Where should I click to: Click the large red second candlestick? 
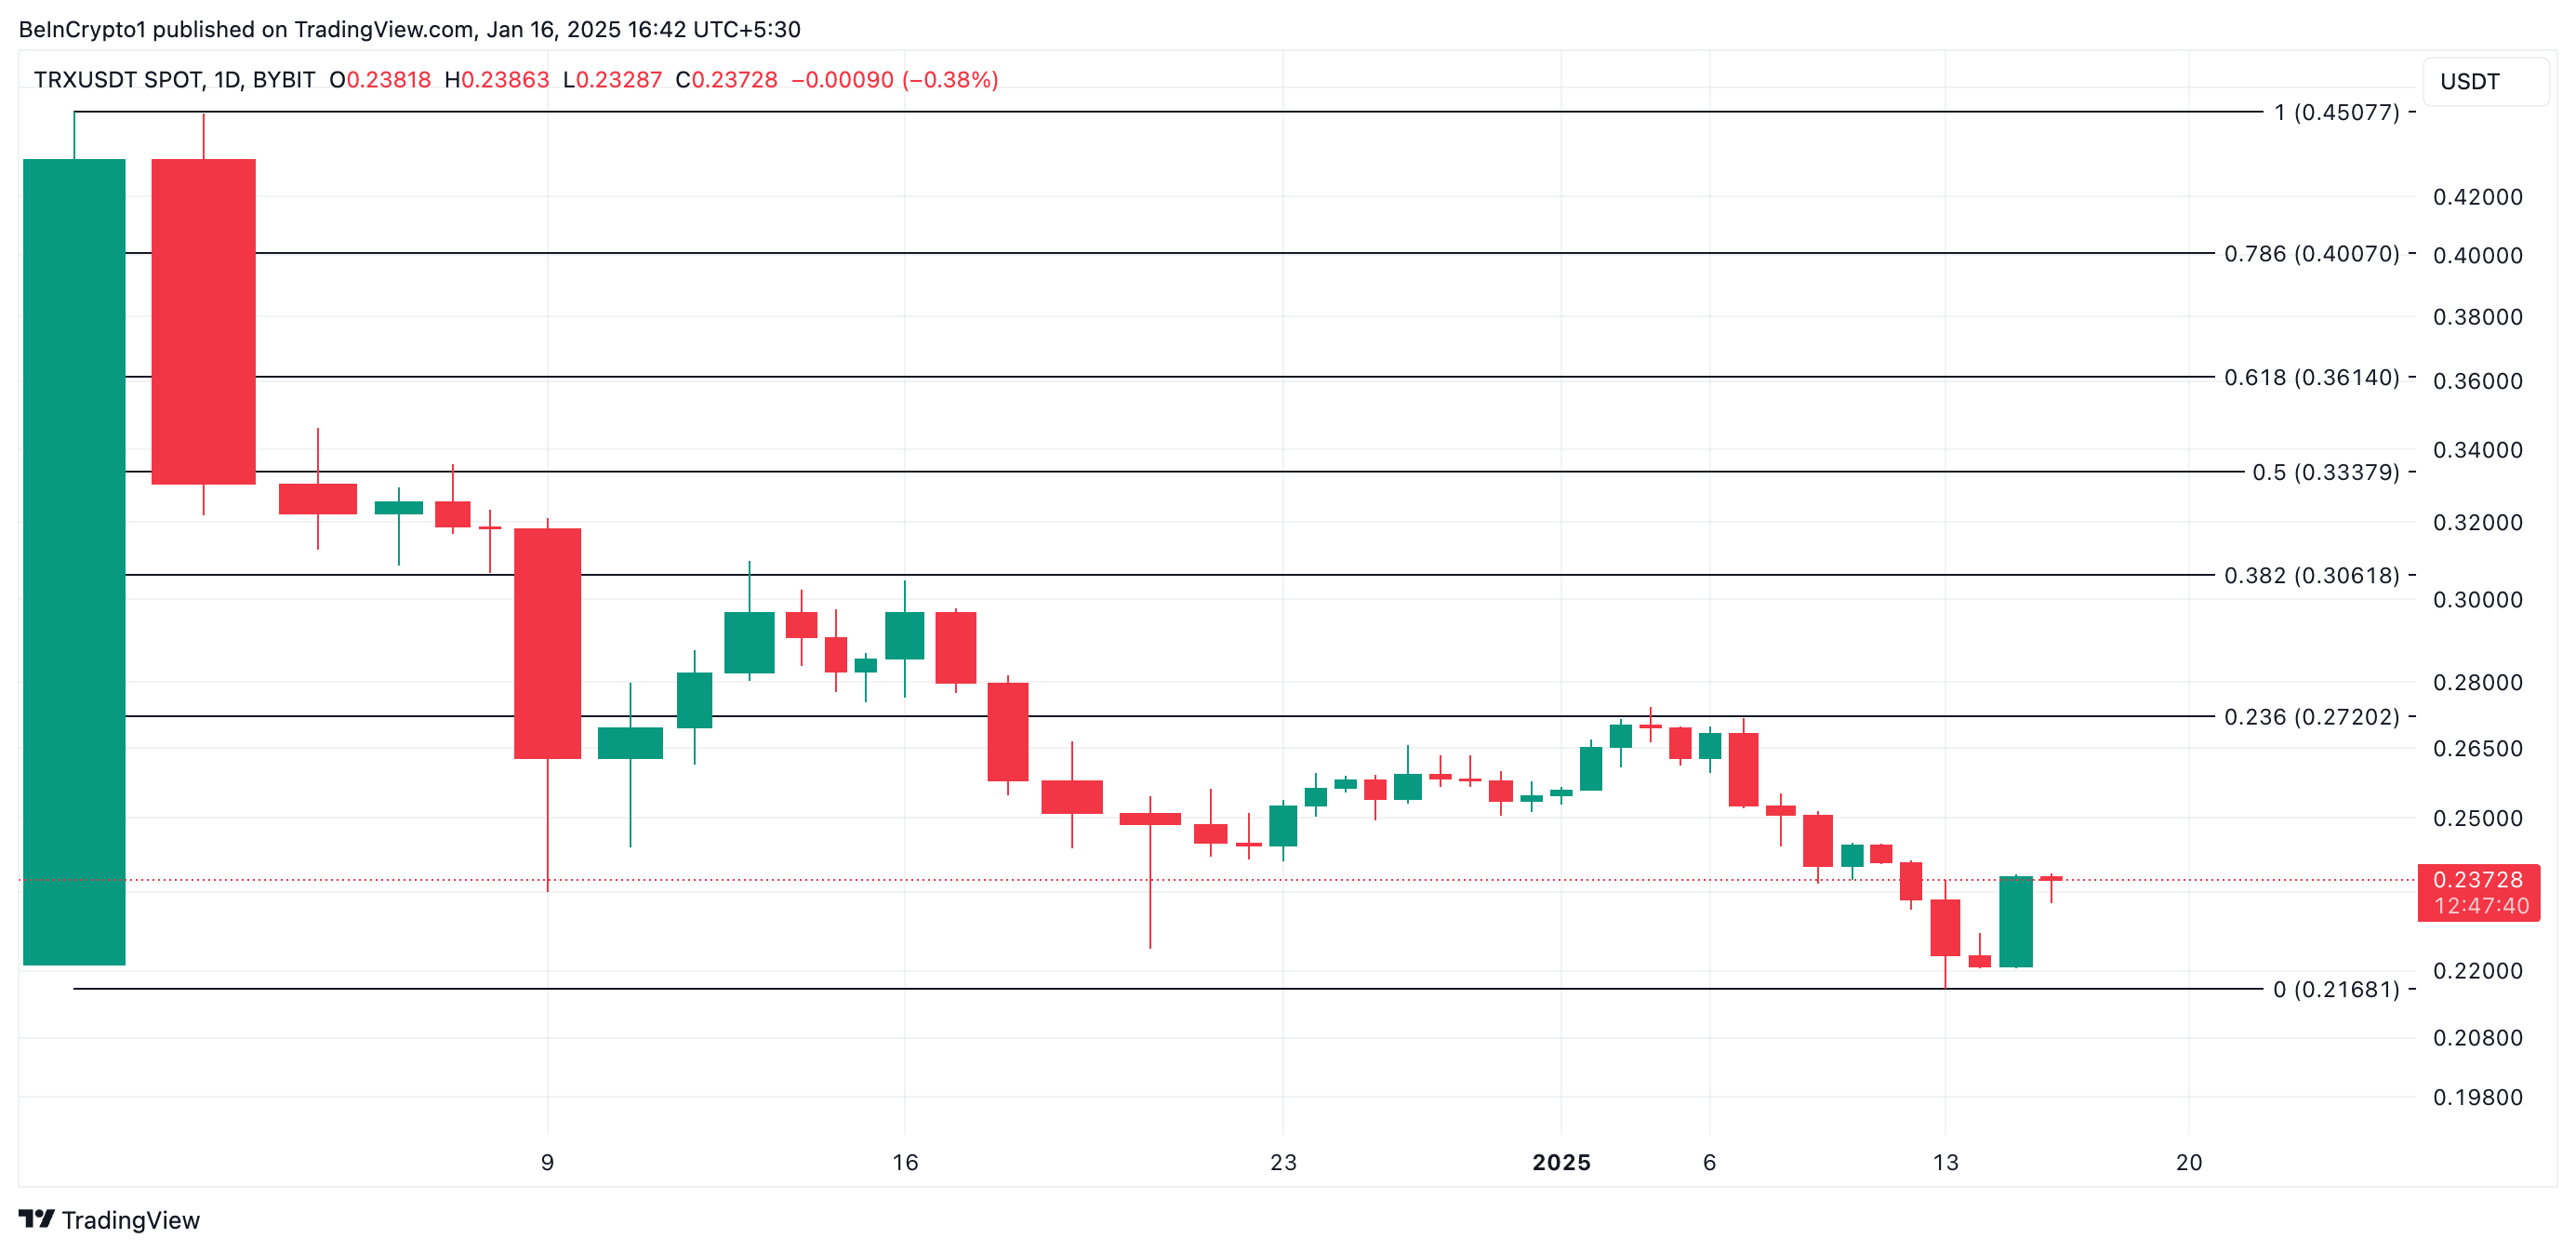203,320
